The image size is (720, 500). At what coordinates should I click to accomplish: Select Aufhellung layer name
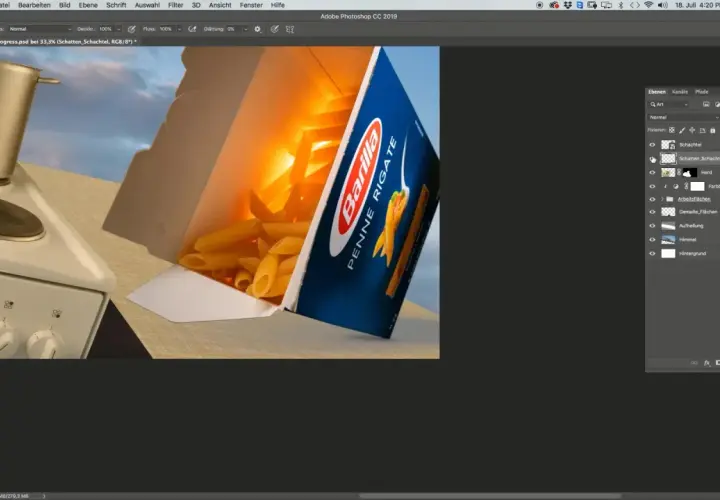tap(691, 226)
